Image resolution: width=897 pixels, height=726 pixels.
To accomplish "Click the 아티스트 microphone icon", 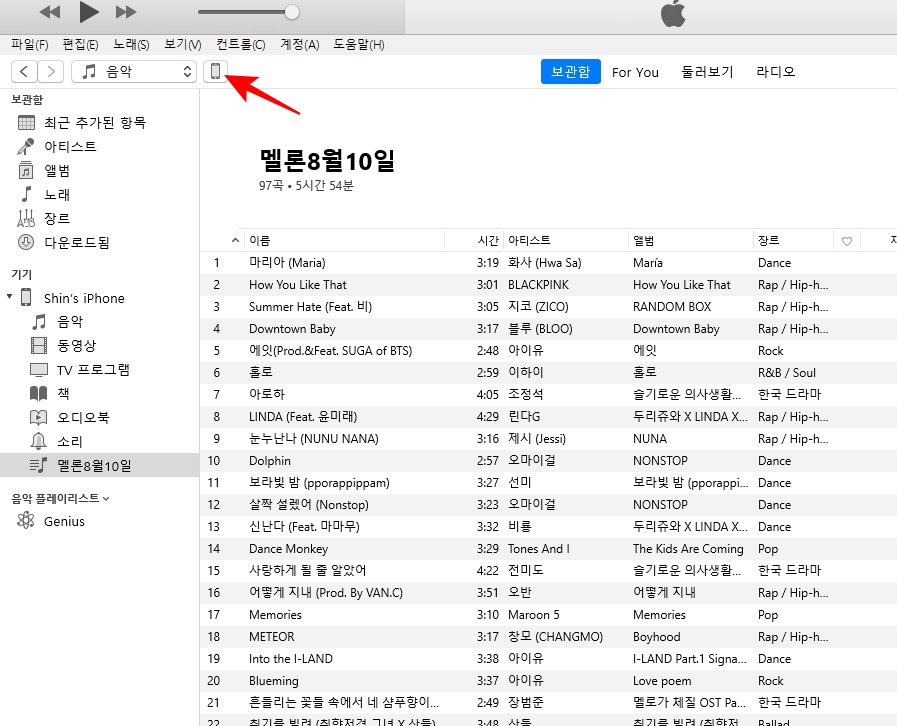I will click(25, 146).
